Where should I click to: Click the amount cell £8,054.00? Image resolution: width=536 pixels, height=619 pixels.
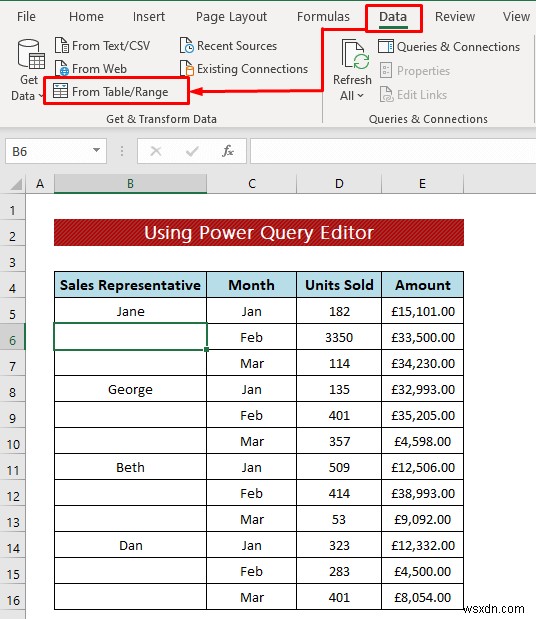423,597
